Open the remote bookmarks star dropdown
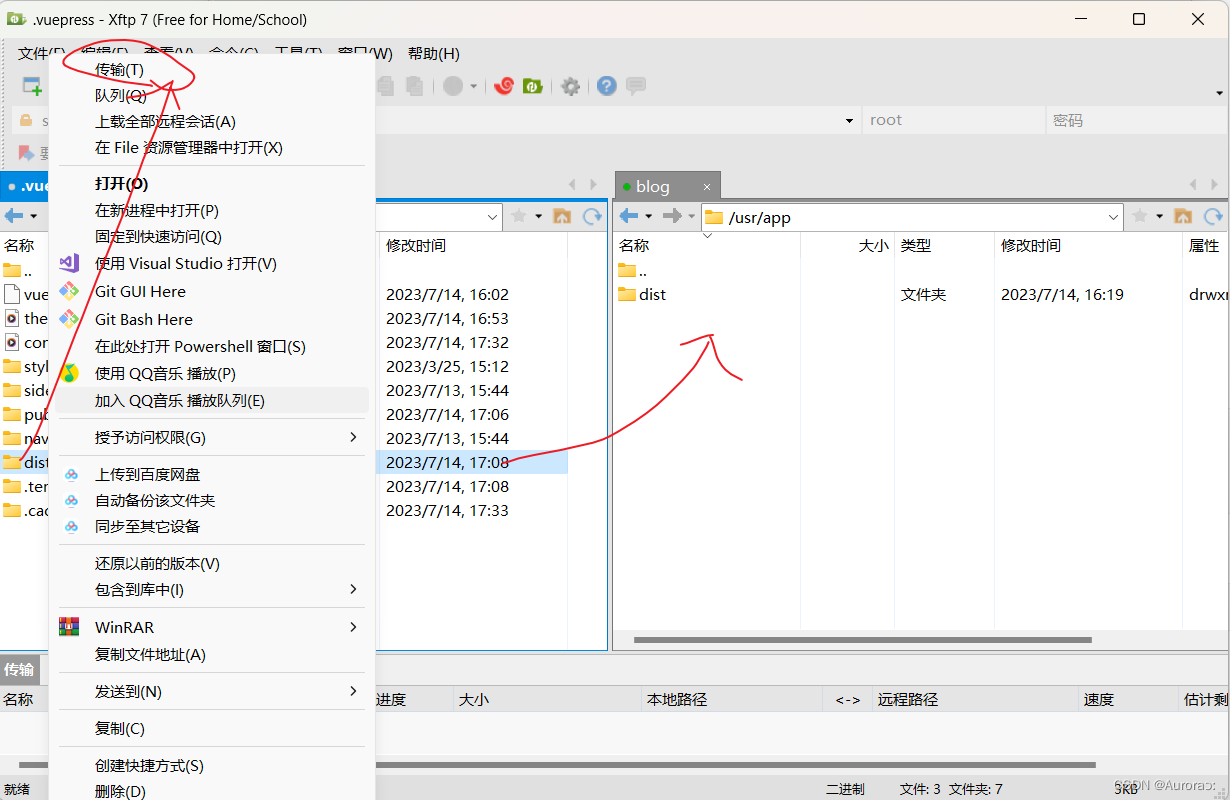The image size is (1230, 800). (1145, 216)
